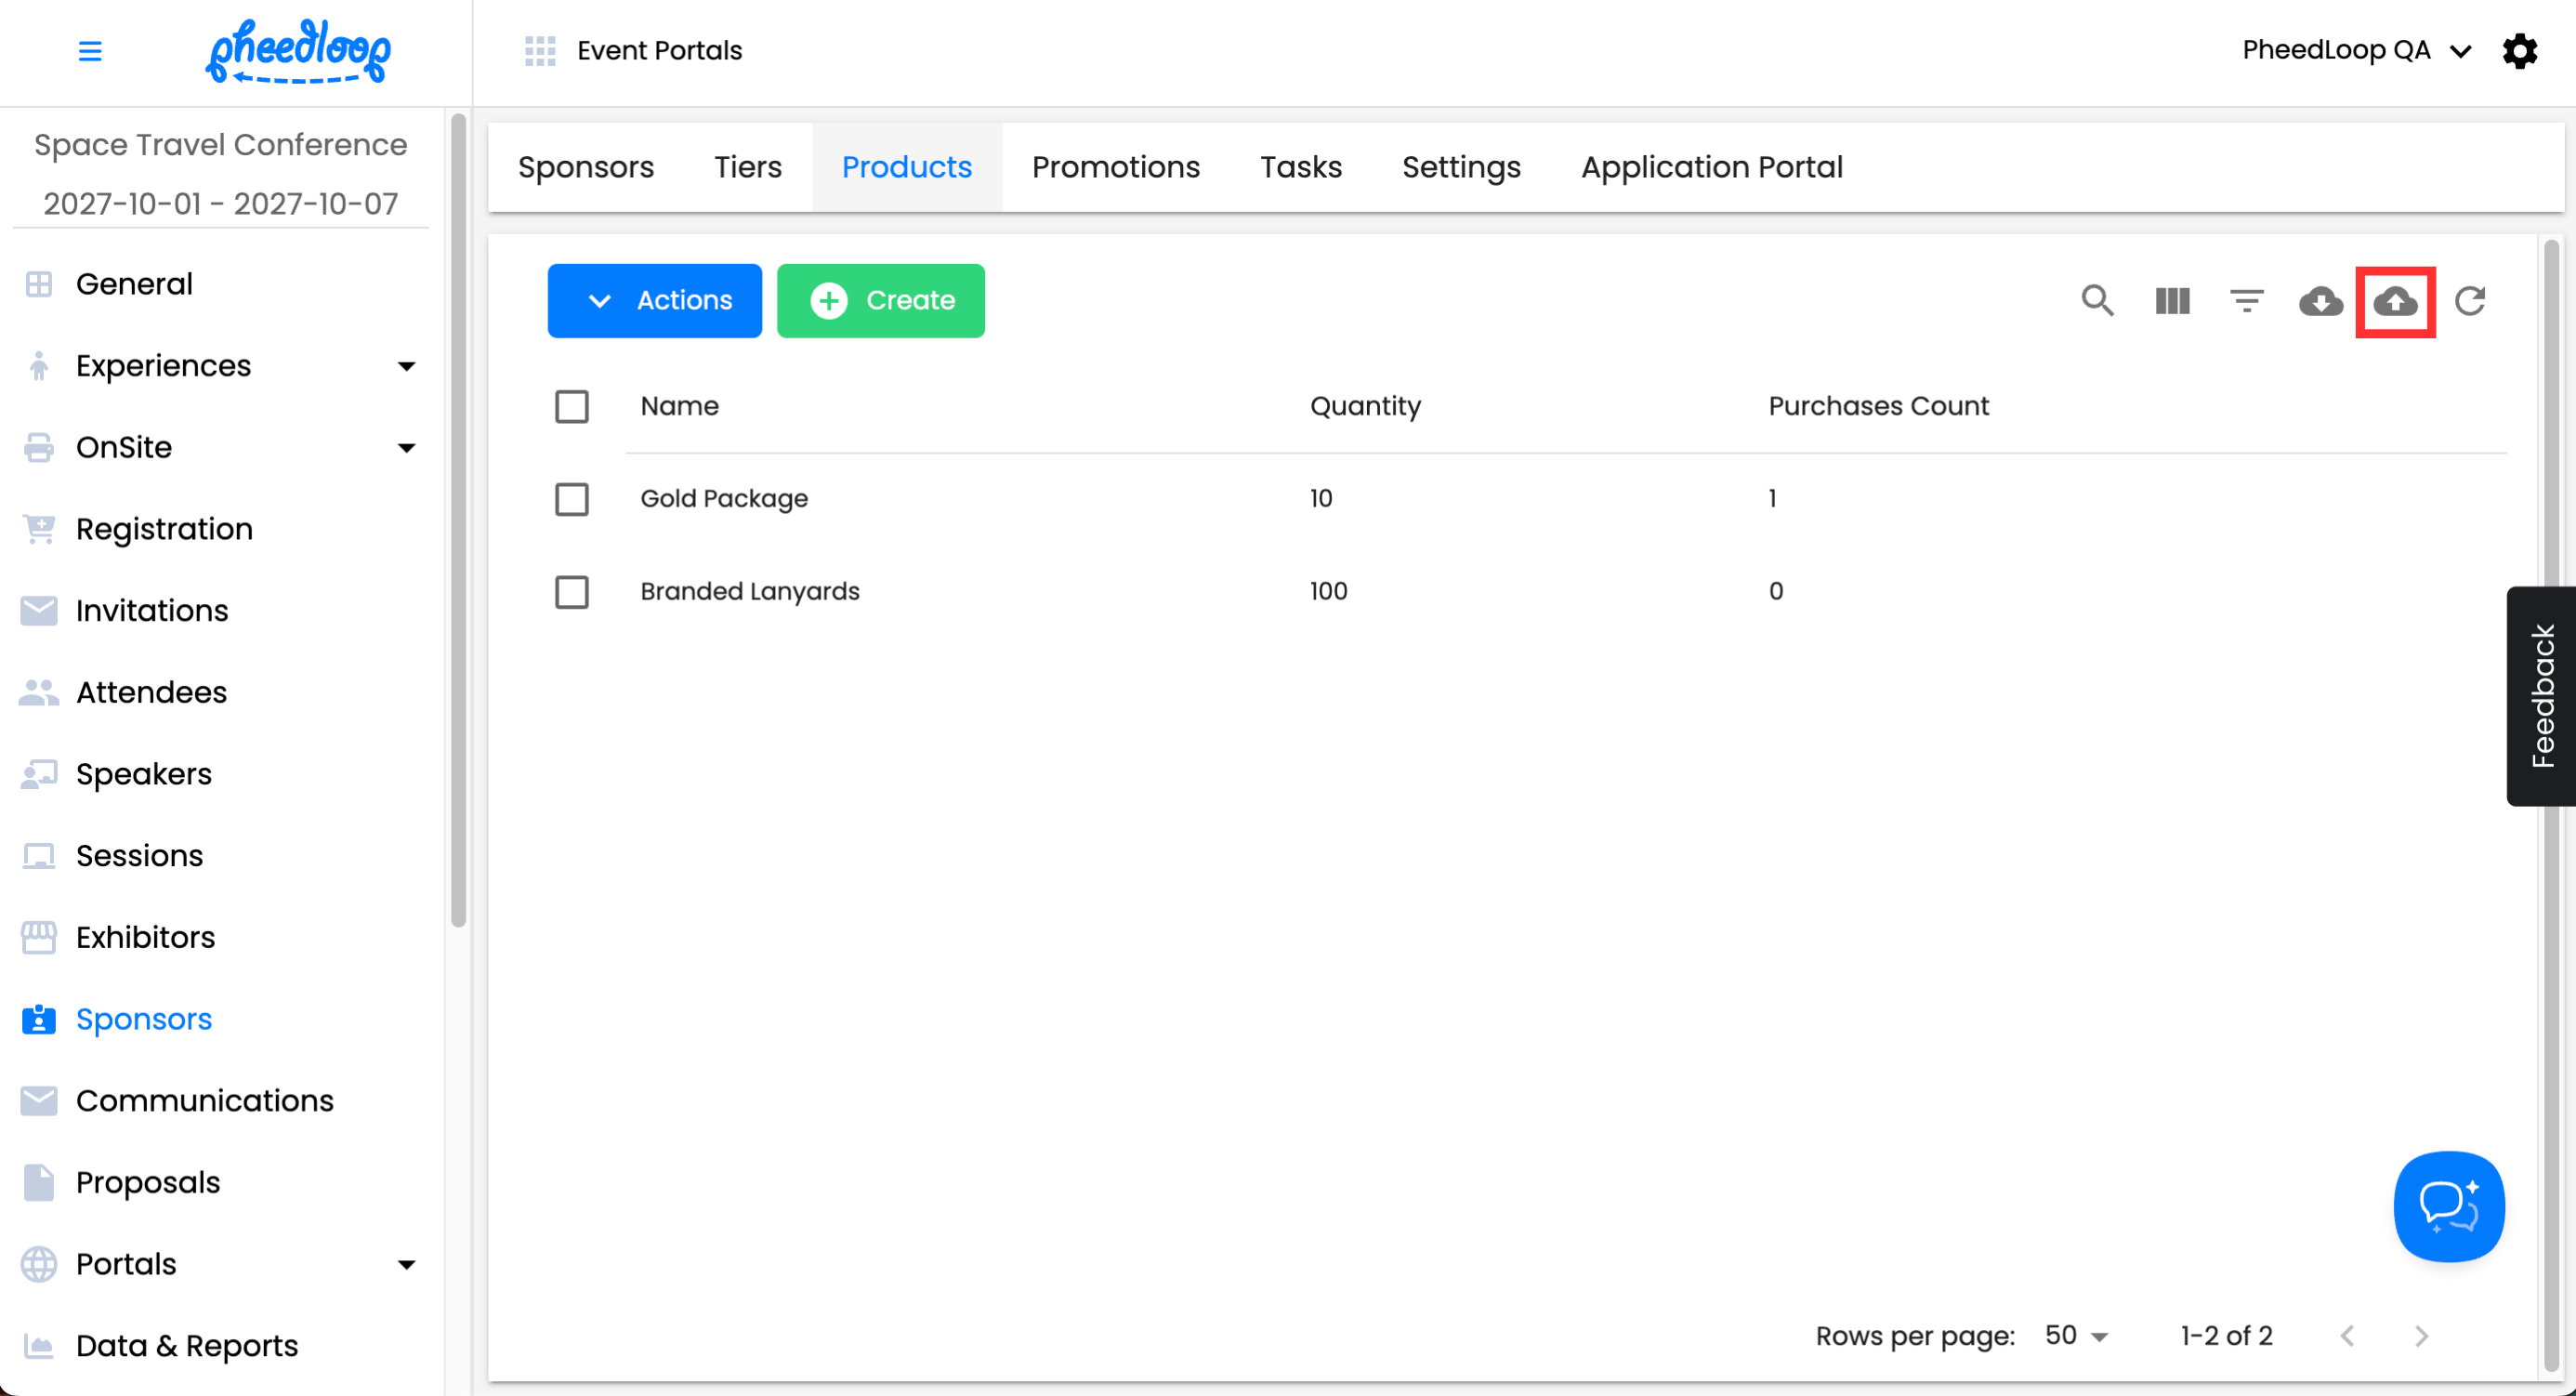Screen dimensions: 2576x1396
Task: Toggle the select-all header checkbox
Action: (572, 407)
